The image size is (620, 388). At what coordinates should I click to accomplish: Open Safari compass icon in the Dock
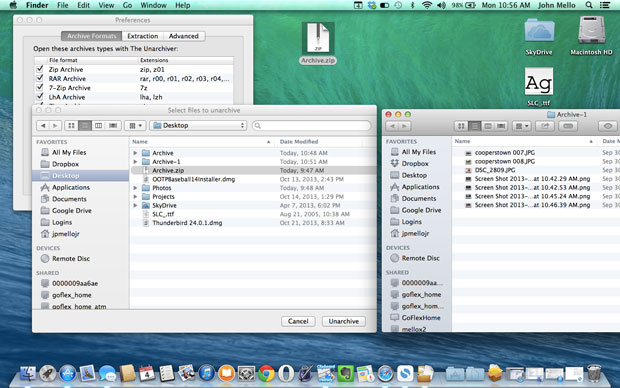[x=385, y=373]
